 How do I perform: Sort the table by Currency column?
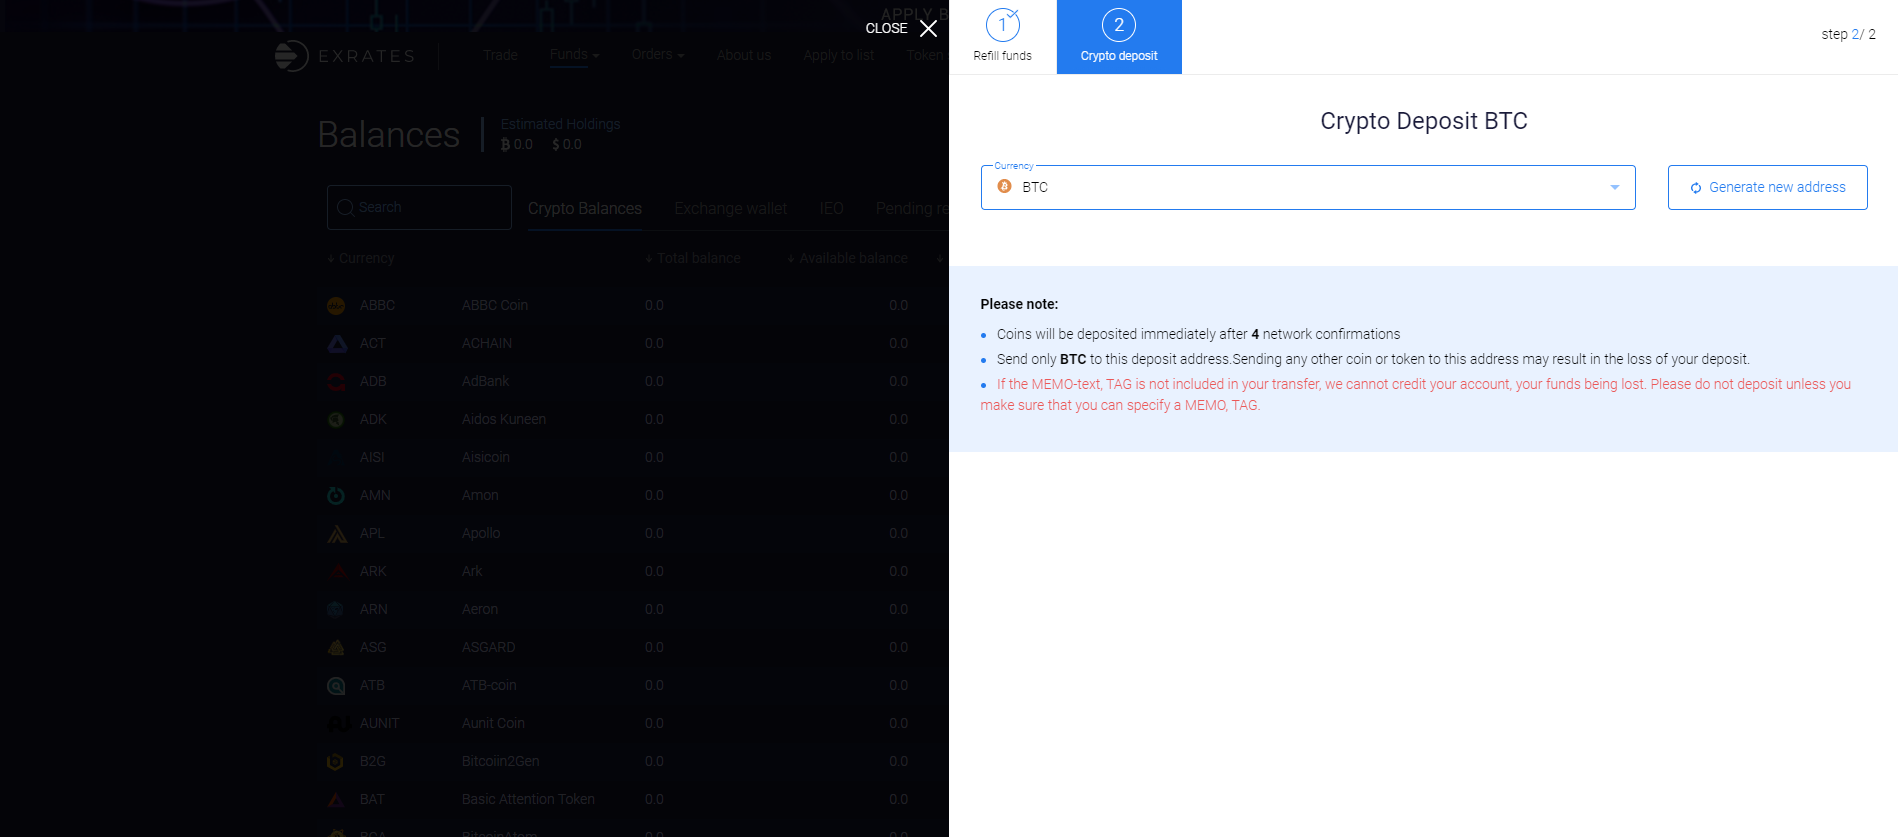(361, 258)
